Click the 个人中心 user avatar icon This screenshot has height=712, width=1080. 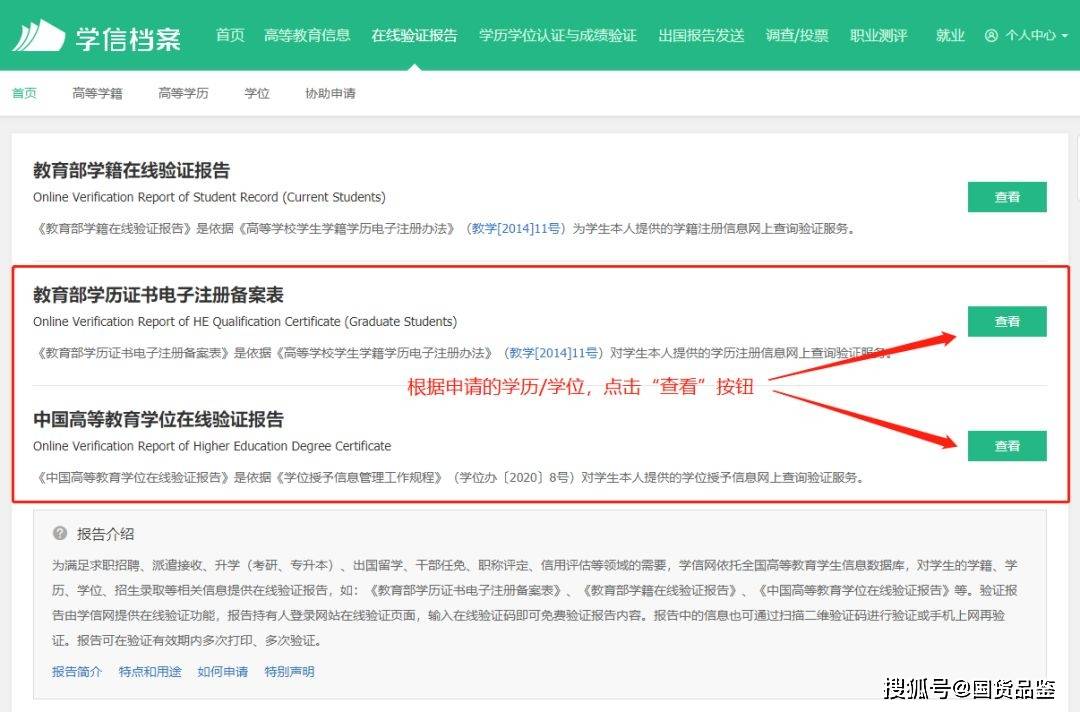[991, 36]
